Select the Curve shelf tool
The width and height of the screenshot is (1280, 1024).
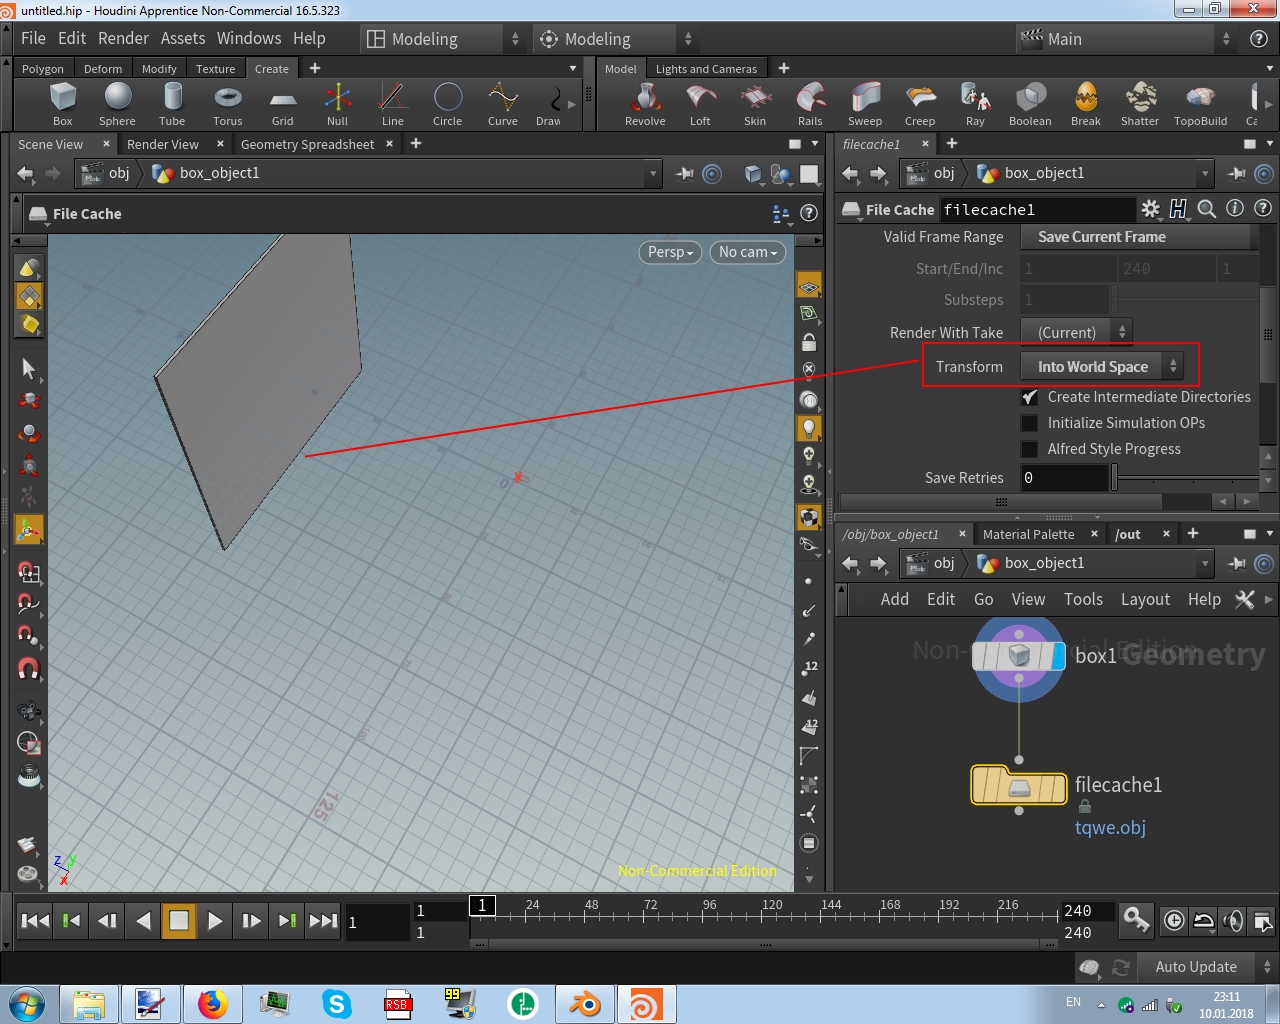[x=503, y=105]
